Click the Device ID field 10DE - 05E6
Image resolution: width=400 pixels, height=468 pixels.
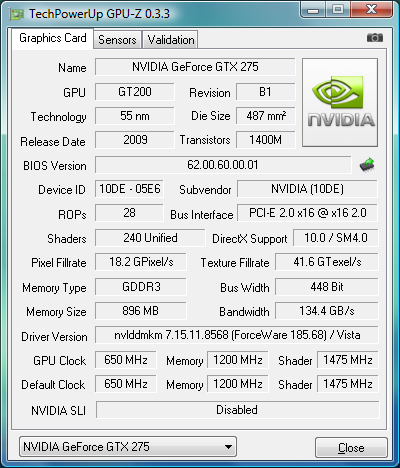129,189
